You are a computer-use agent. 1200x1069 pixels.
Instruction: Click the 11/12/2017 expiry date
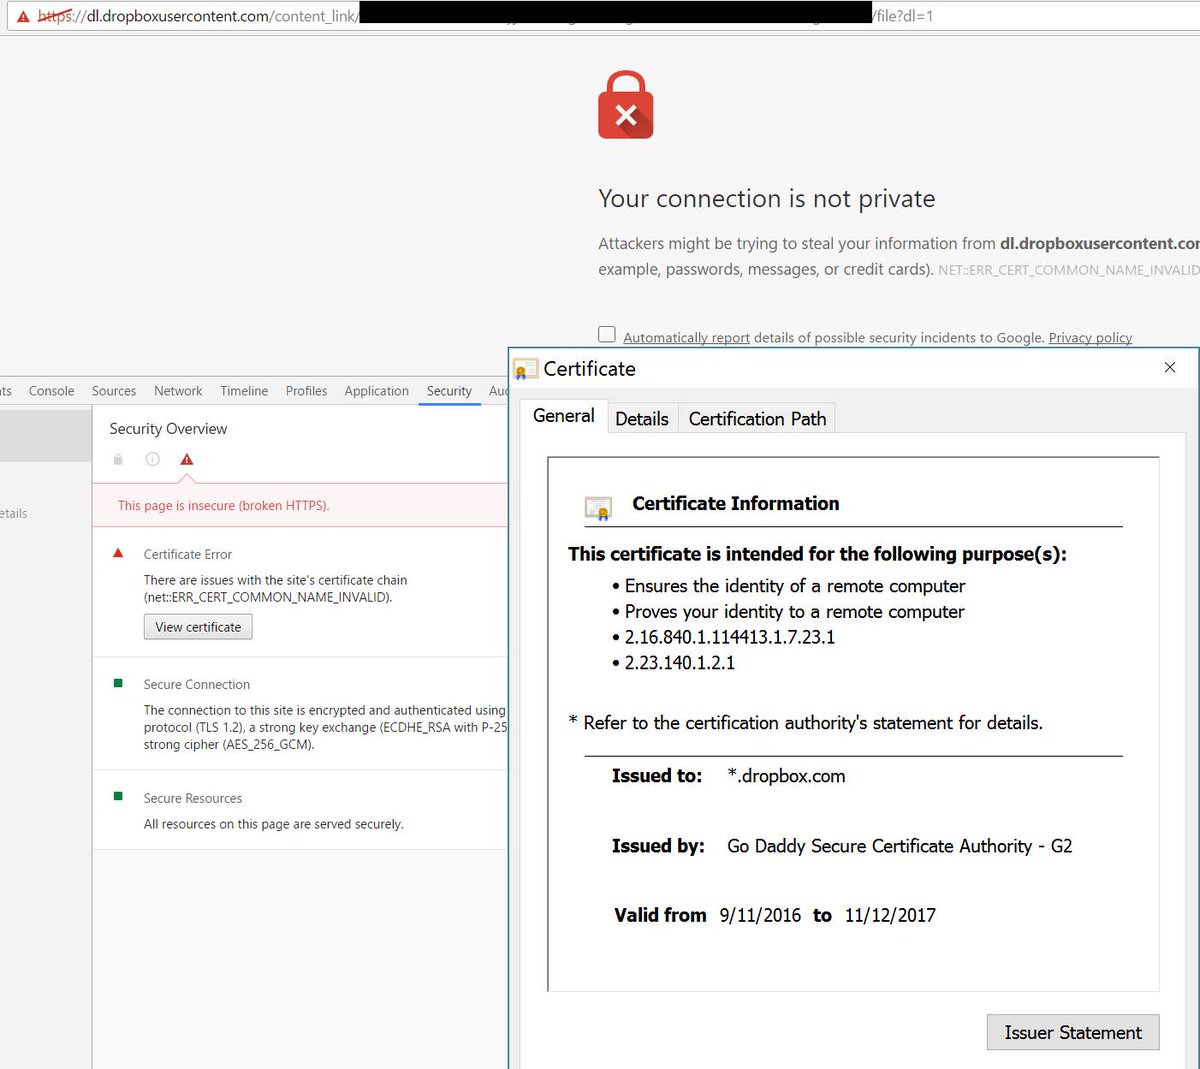[890, 915]
